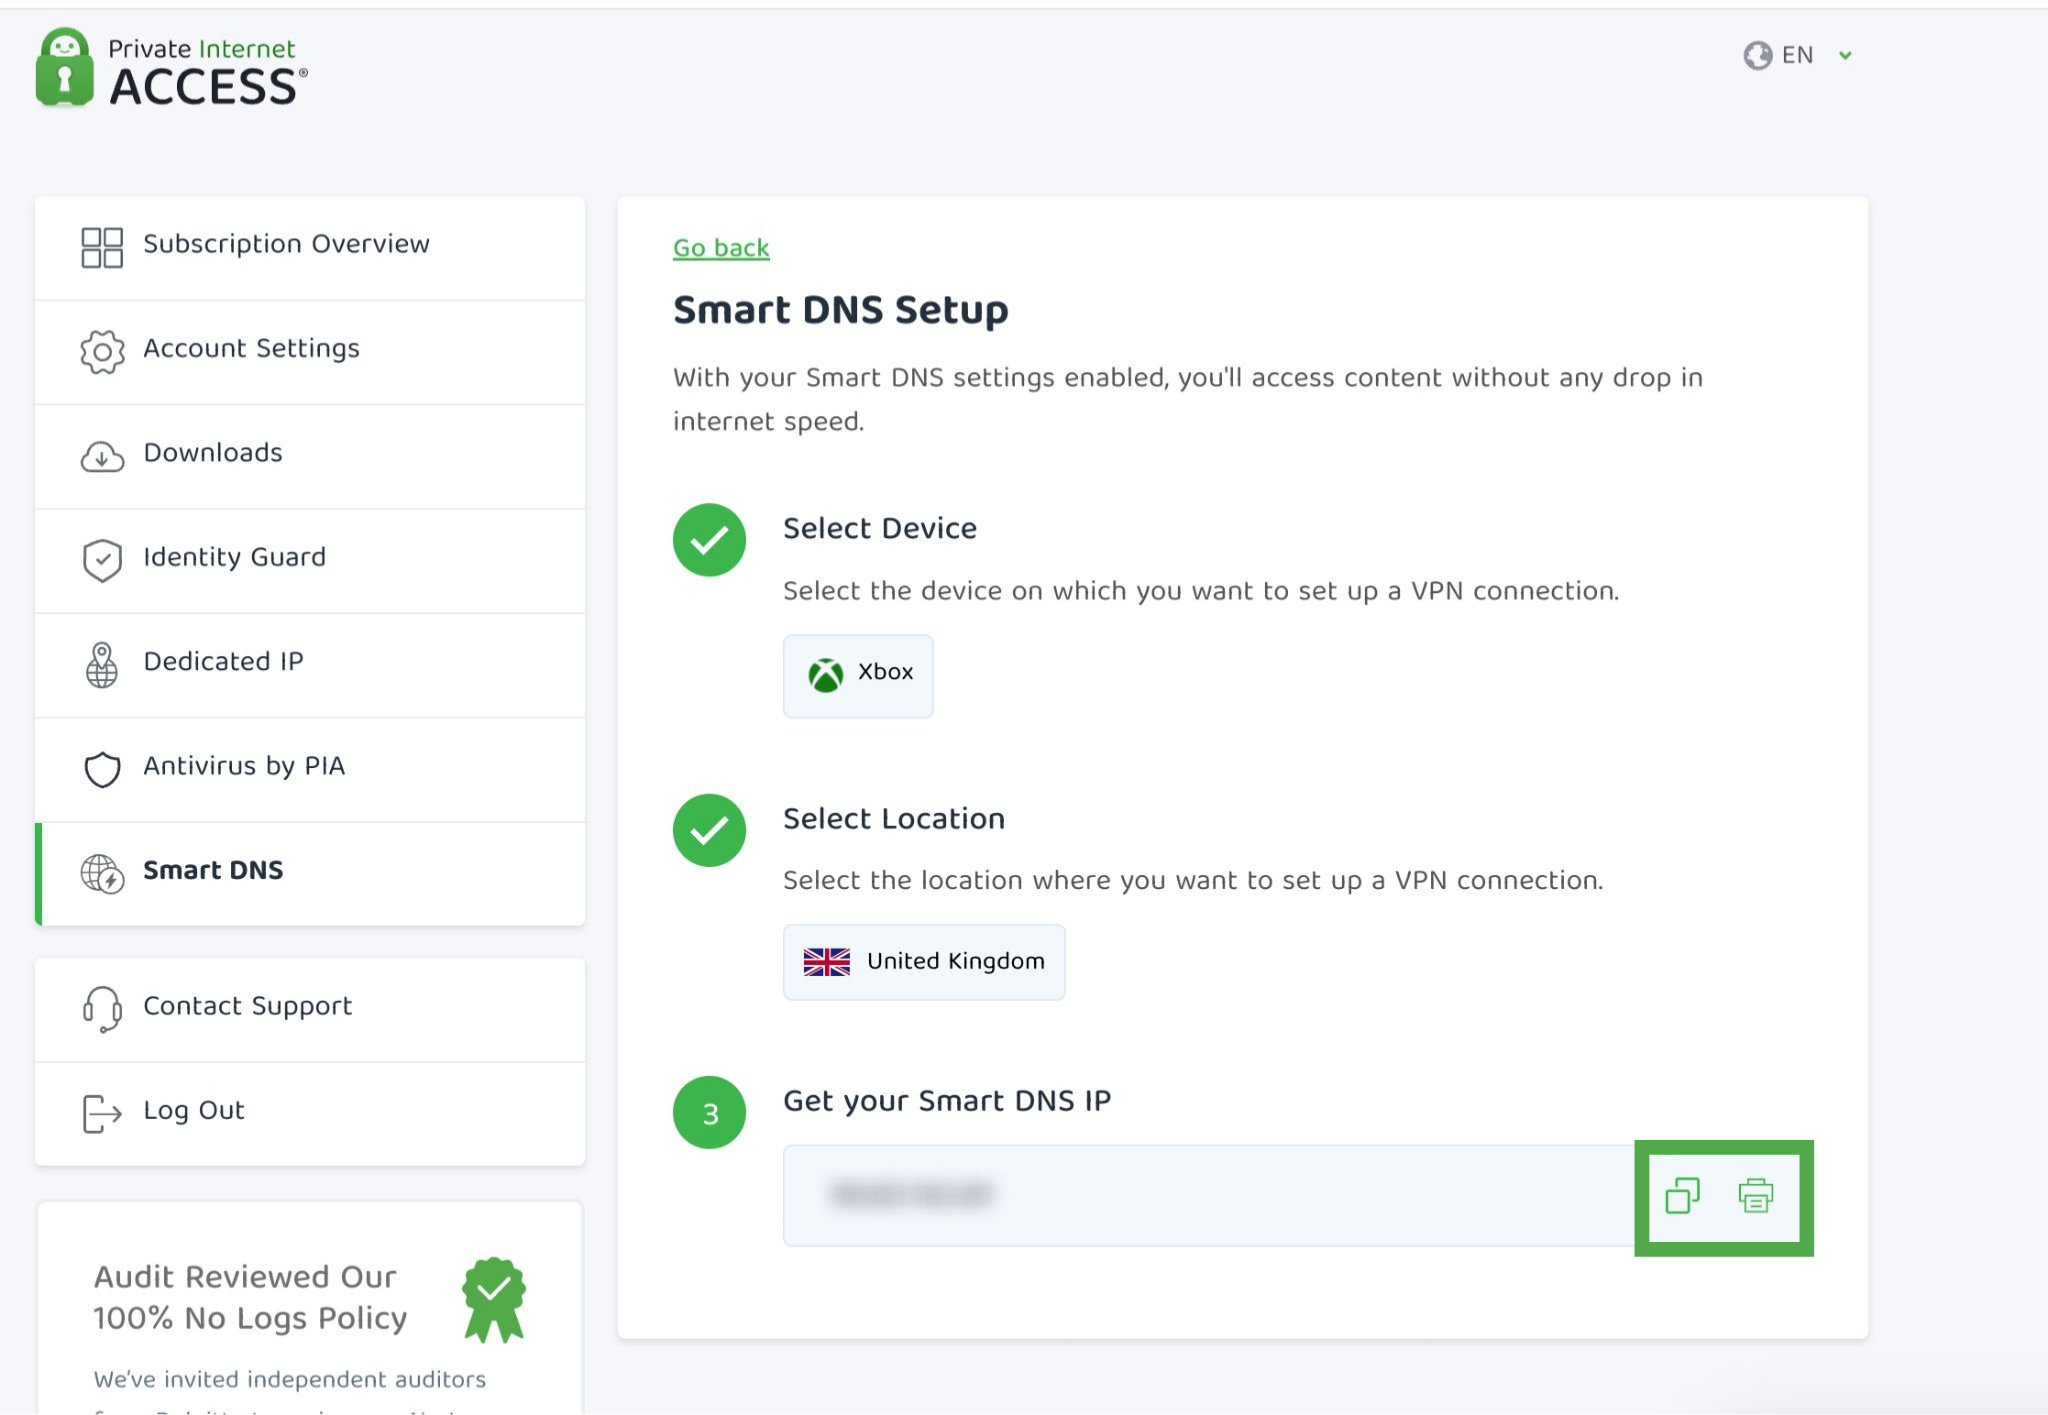Click Audit Reviewed Our 100% No Logs Policy
This screenshot has width=2048, height=1415.
[250, 1298]
